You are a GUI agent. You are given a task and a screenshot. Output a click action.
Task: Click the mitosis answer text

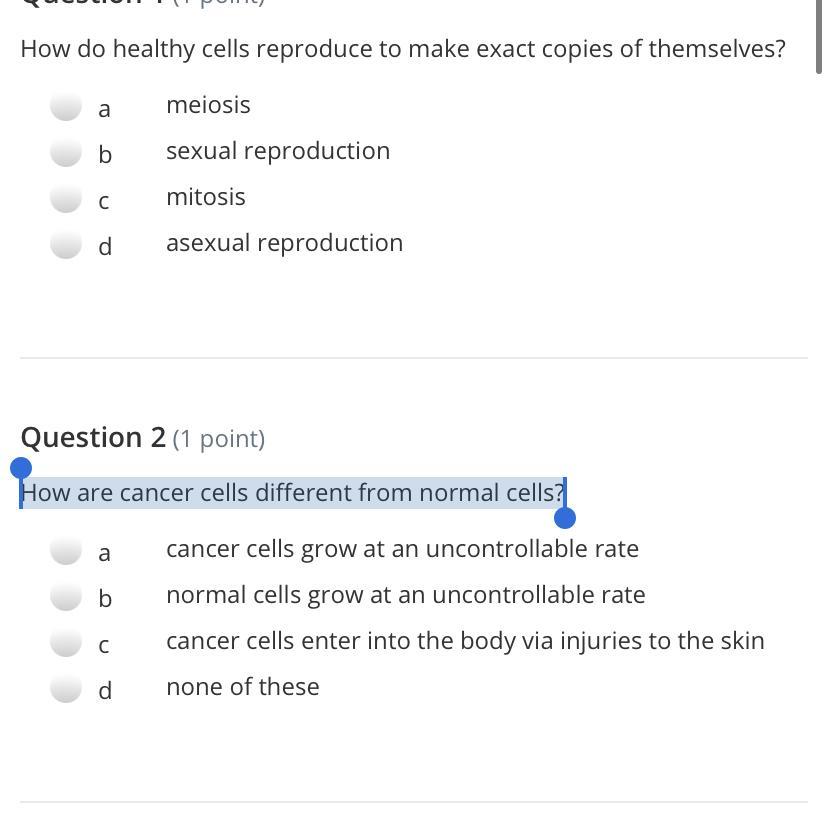(206, 197)
